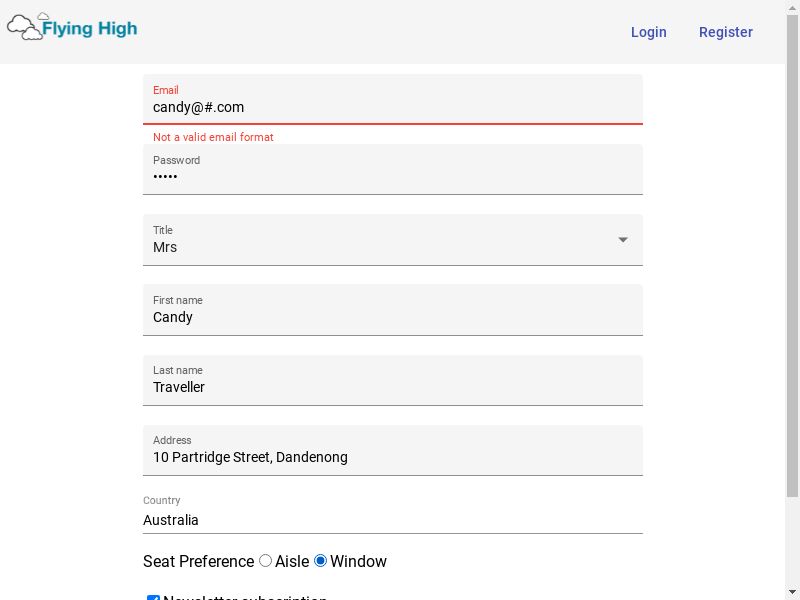Click the First name field with Candy
800x600 pixels.
(392, 317)
